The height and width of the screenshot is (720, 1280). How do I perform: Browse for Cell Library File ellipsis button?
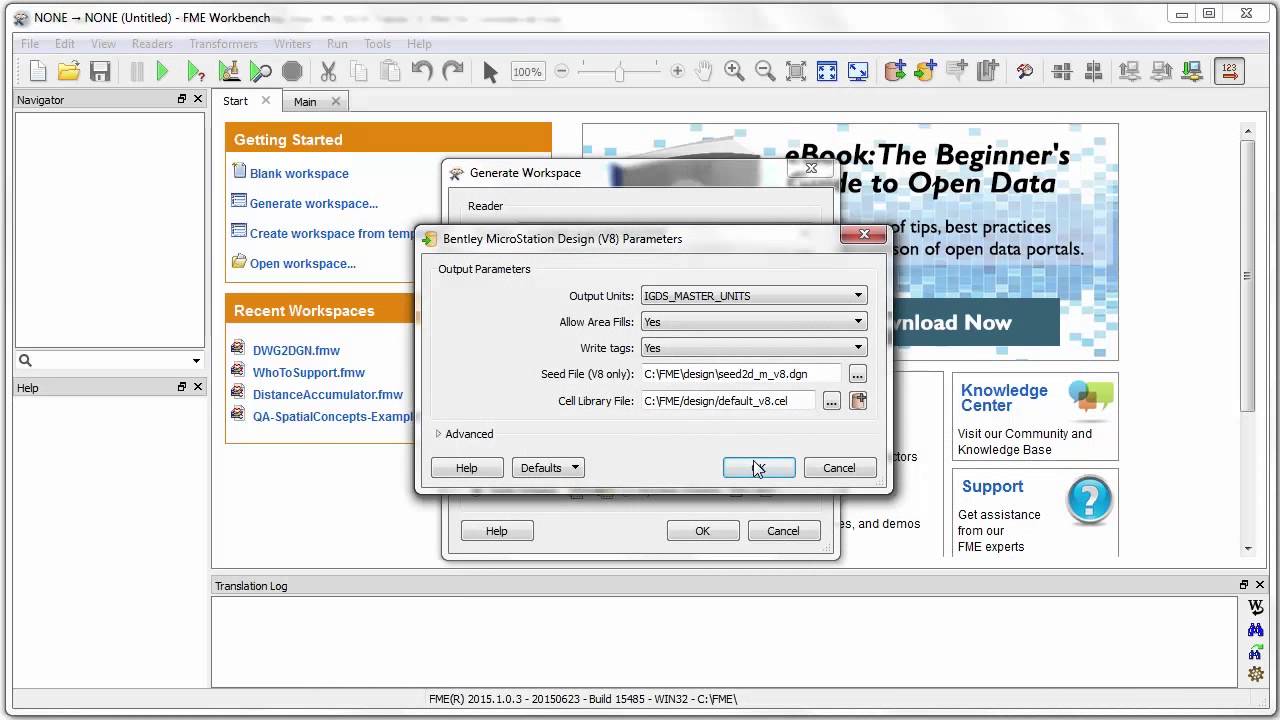pos(831,401)
